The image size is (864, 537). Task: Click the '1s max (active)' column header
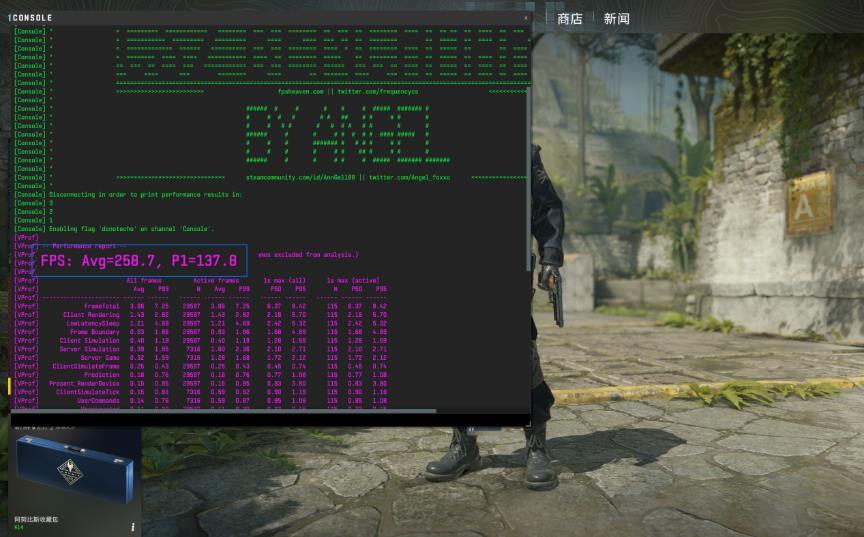(x=353, y=280)
